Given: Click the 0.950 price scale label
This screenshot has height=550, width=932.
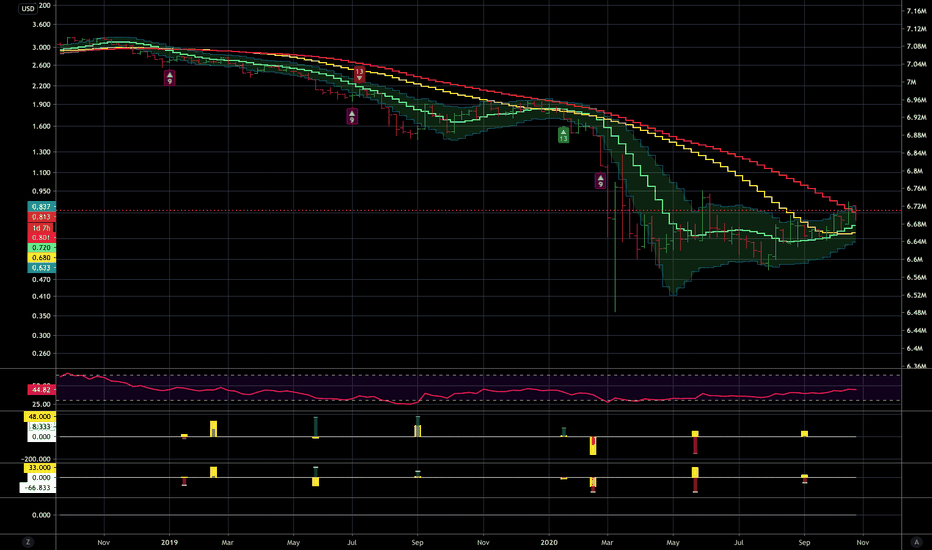Looking at the screenshot, I should pyautogui.click(x=41, y=191).
